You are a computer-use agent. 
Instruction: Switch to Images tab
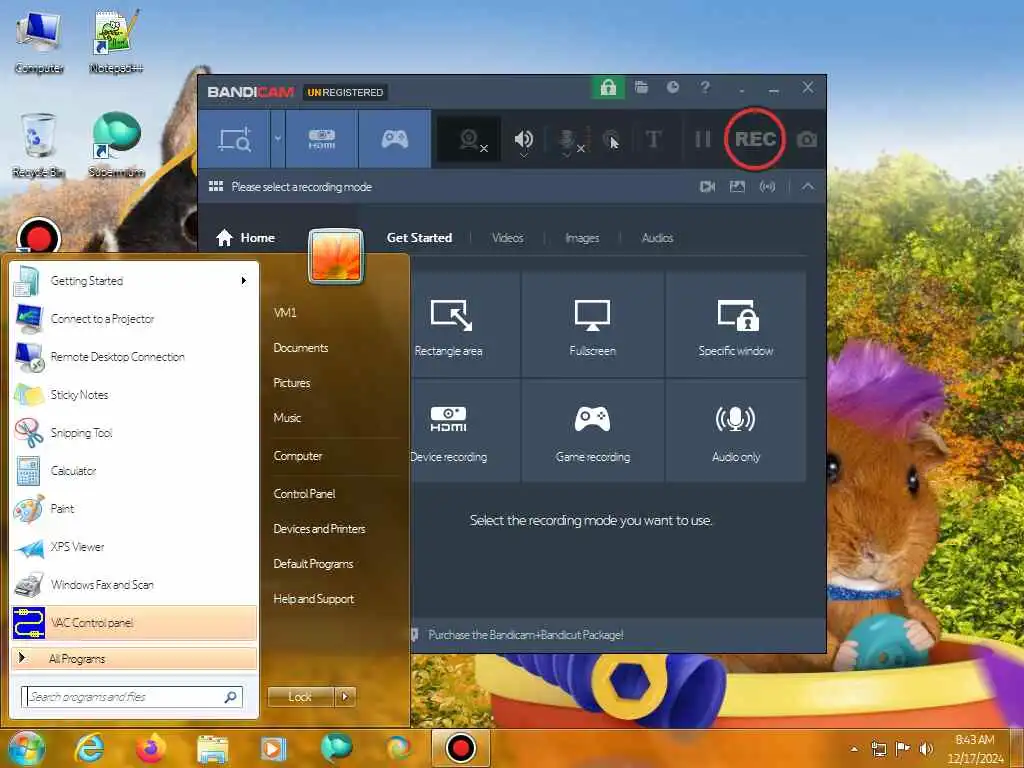(x=582, y=238)
